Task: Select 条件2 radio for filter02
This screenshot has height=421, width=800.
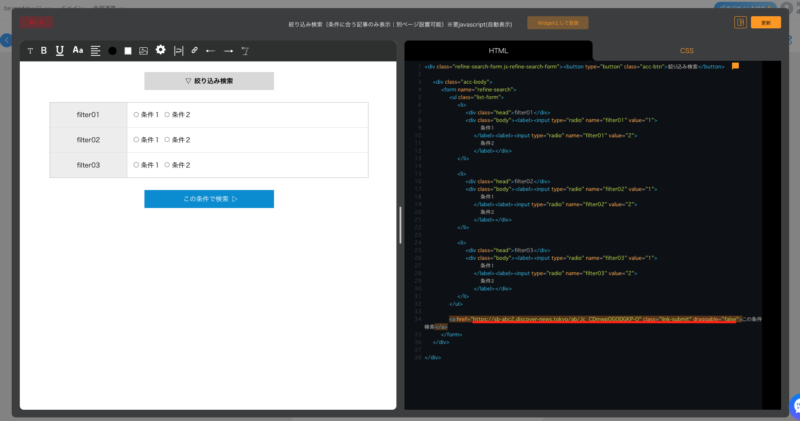Action: tap(167, 140)
